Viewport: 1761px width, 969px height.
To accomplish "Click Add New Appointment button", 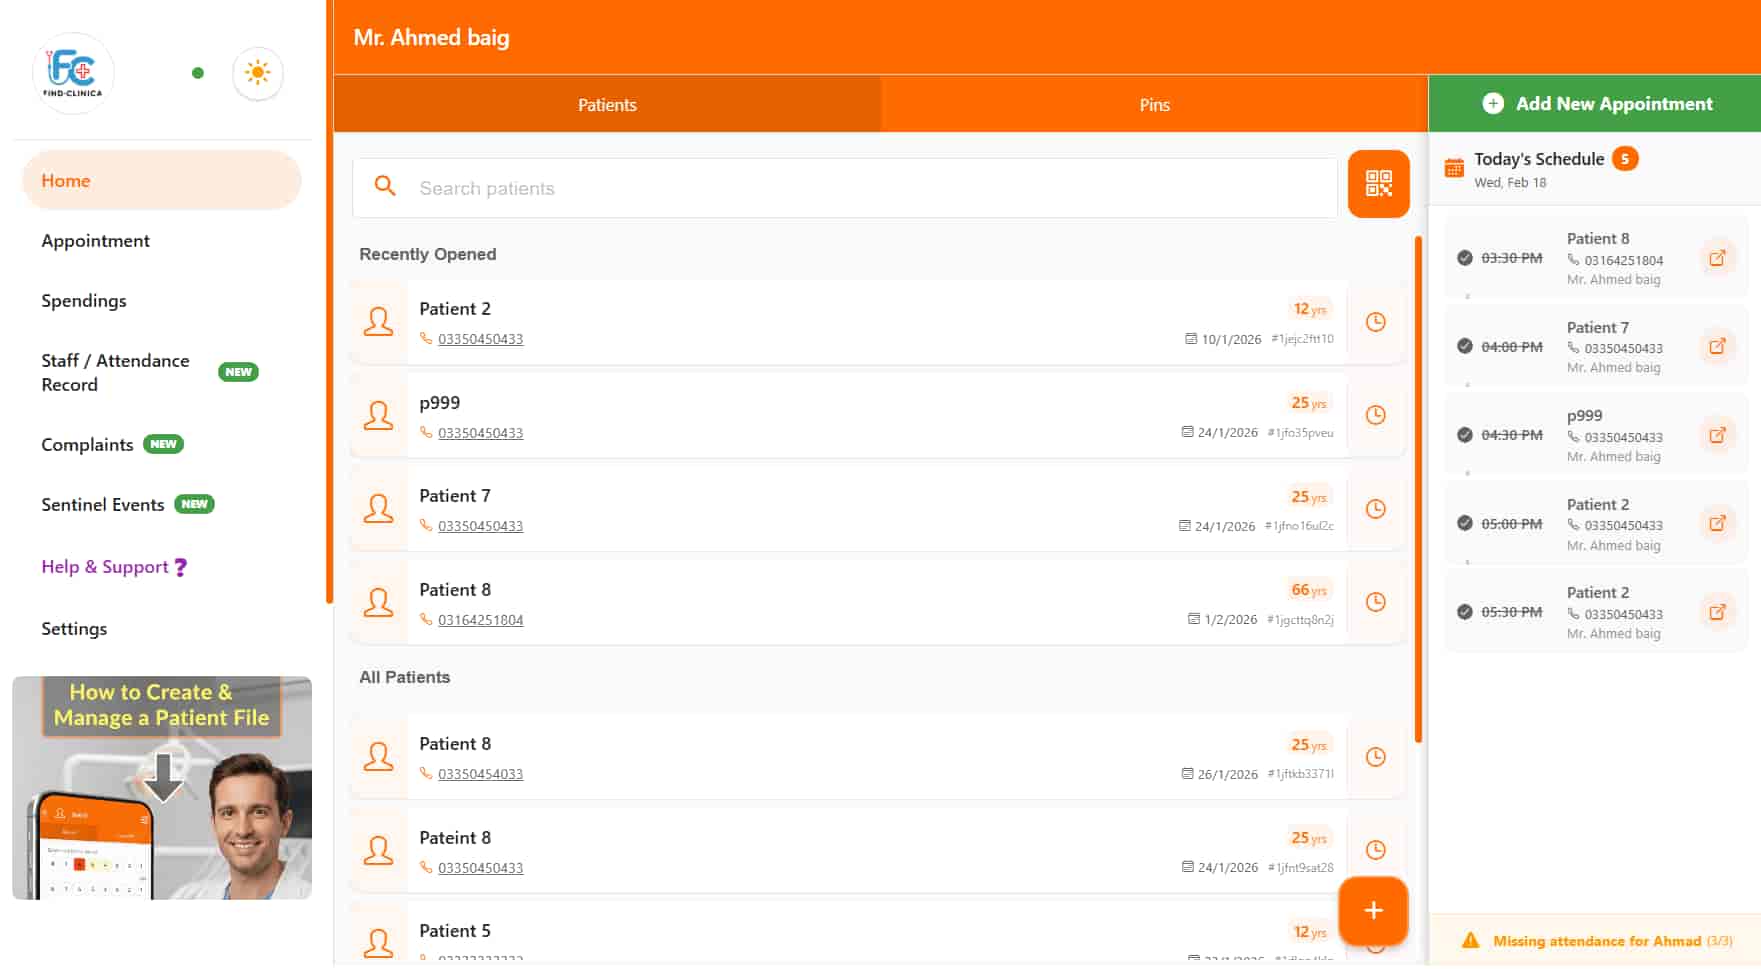I will (x=1596, y=104).
